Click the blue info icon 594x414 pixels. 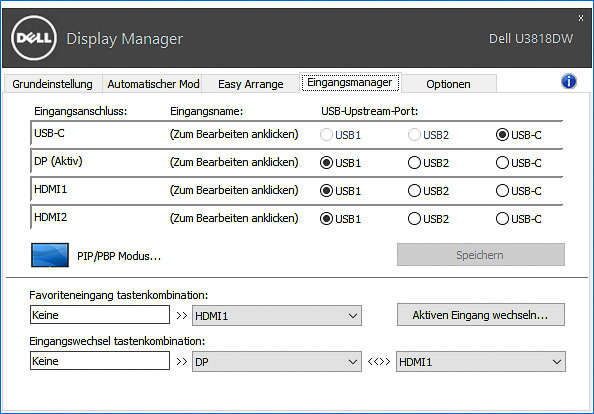click(x=569, y=81)
